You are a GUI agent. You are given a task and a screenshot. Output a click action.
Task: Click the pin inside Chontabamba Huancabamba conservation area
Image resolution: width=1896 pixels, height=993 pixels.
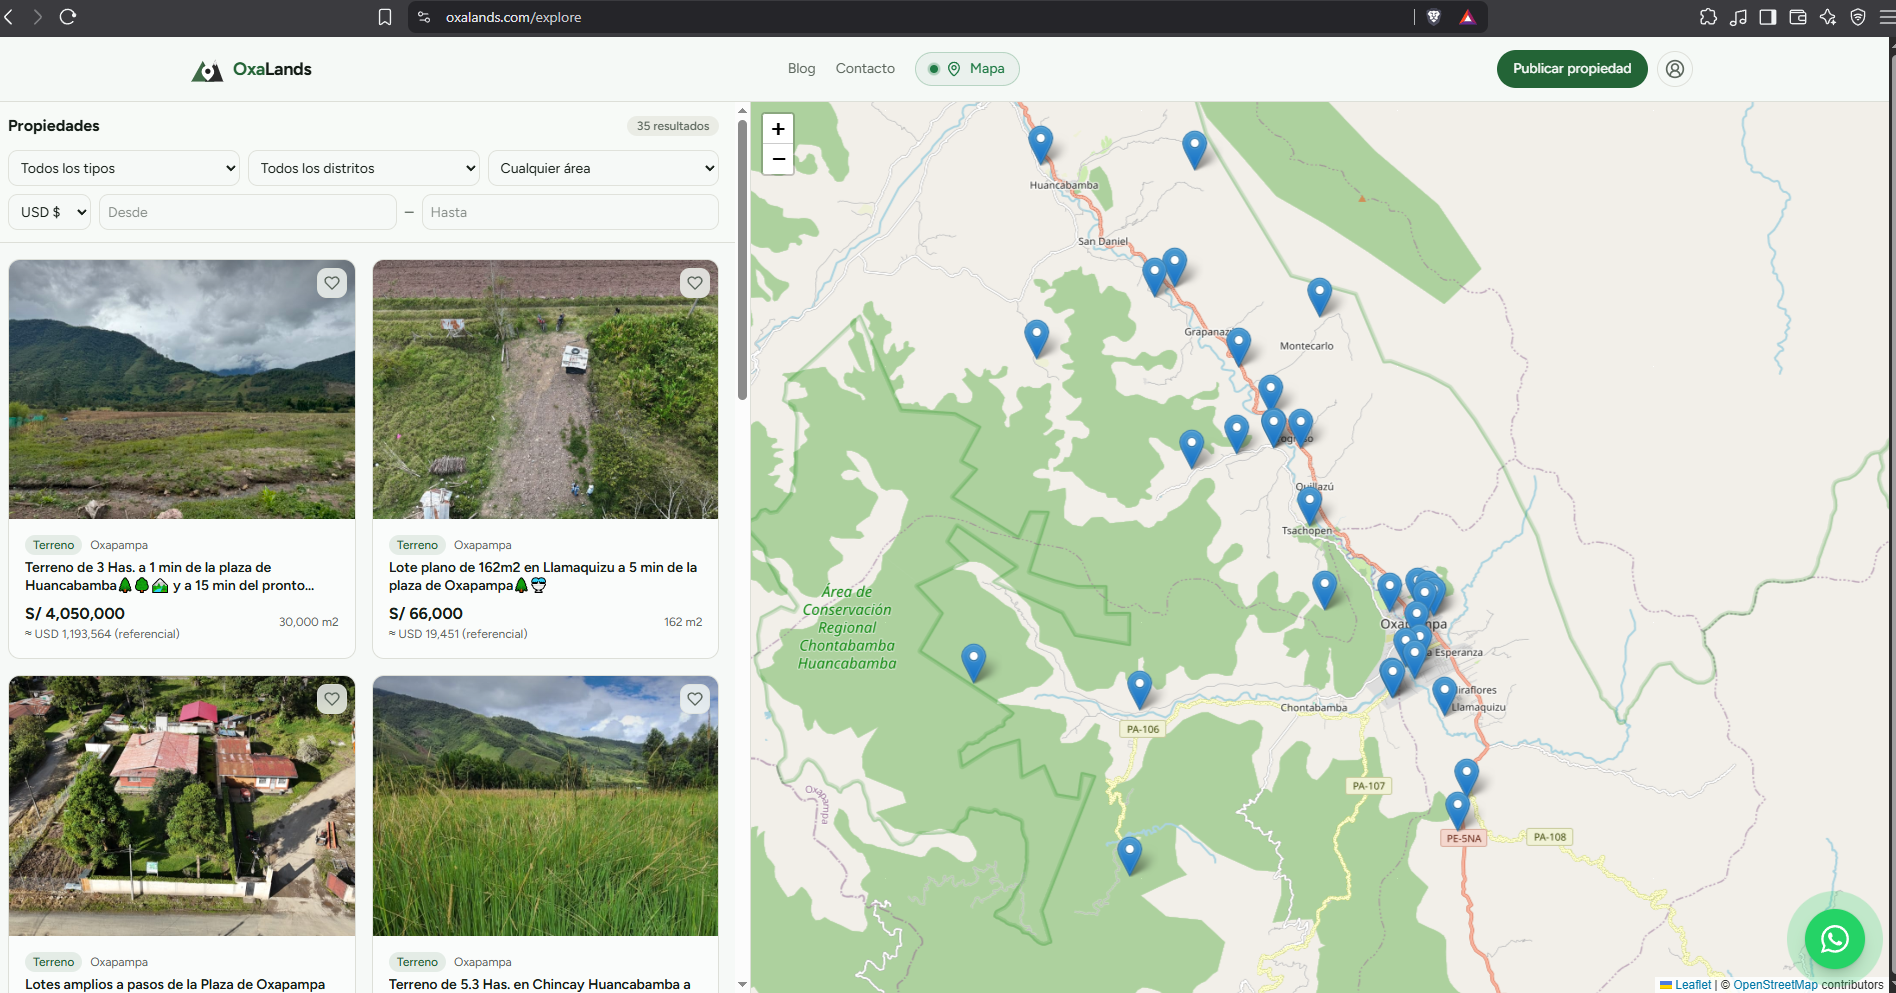(974, 663)
